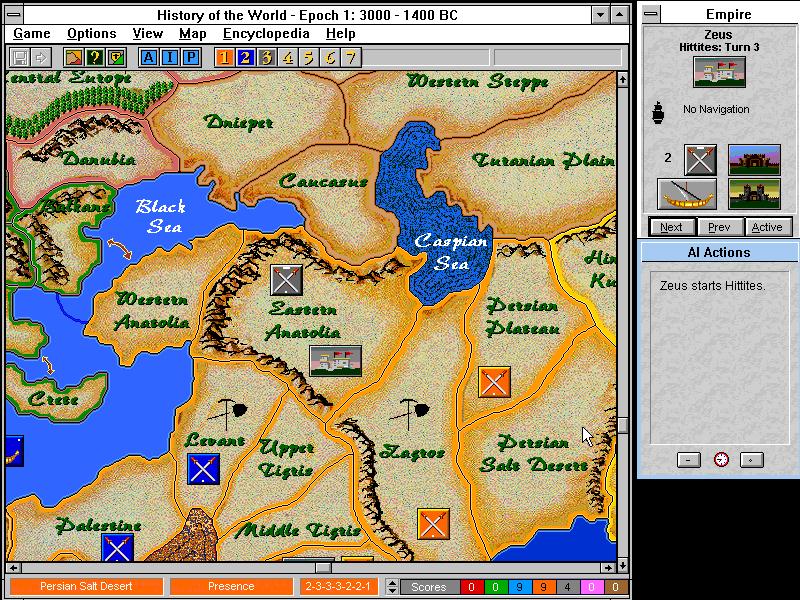Click the blue ship marker at the map's left edge
800x600 pixels.
[14, 451]
